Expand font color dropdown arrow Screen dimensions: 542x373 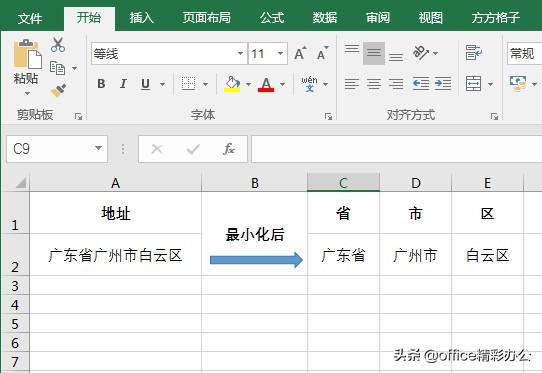(282, 84)
